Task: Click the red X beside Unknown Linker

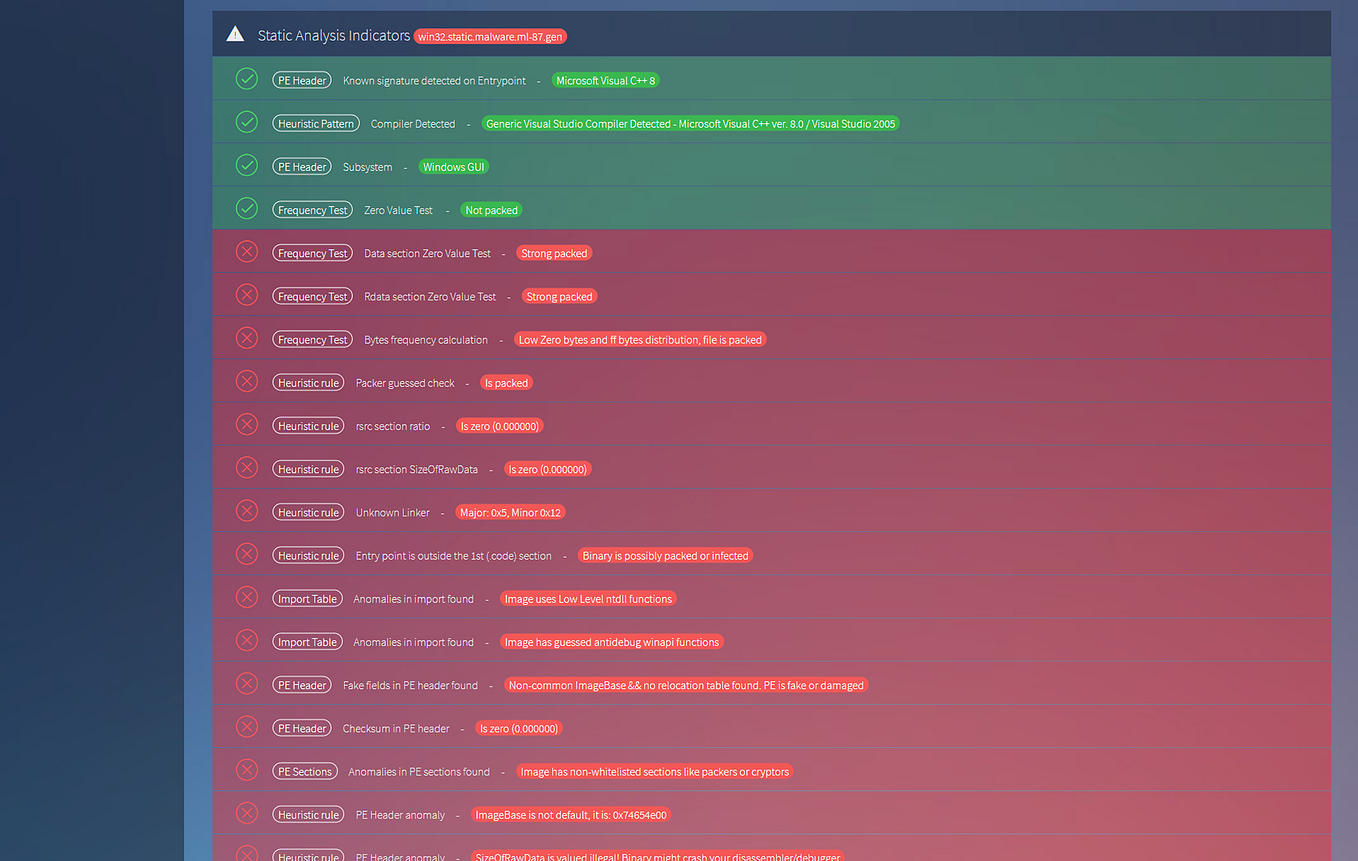Action: [247, 510]
